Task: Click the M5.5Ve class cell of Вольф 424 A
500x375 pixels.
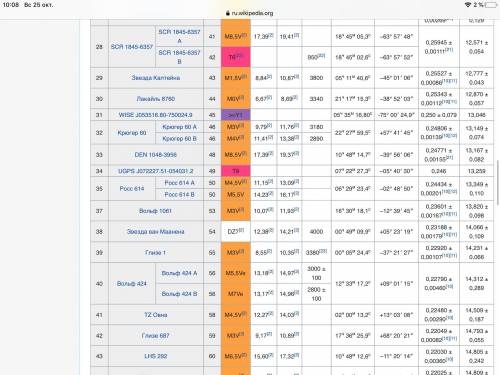Action: click(x=236, y=273)
